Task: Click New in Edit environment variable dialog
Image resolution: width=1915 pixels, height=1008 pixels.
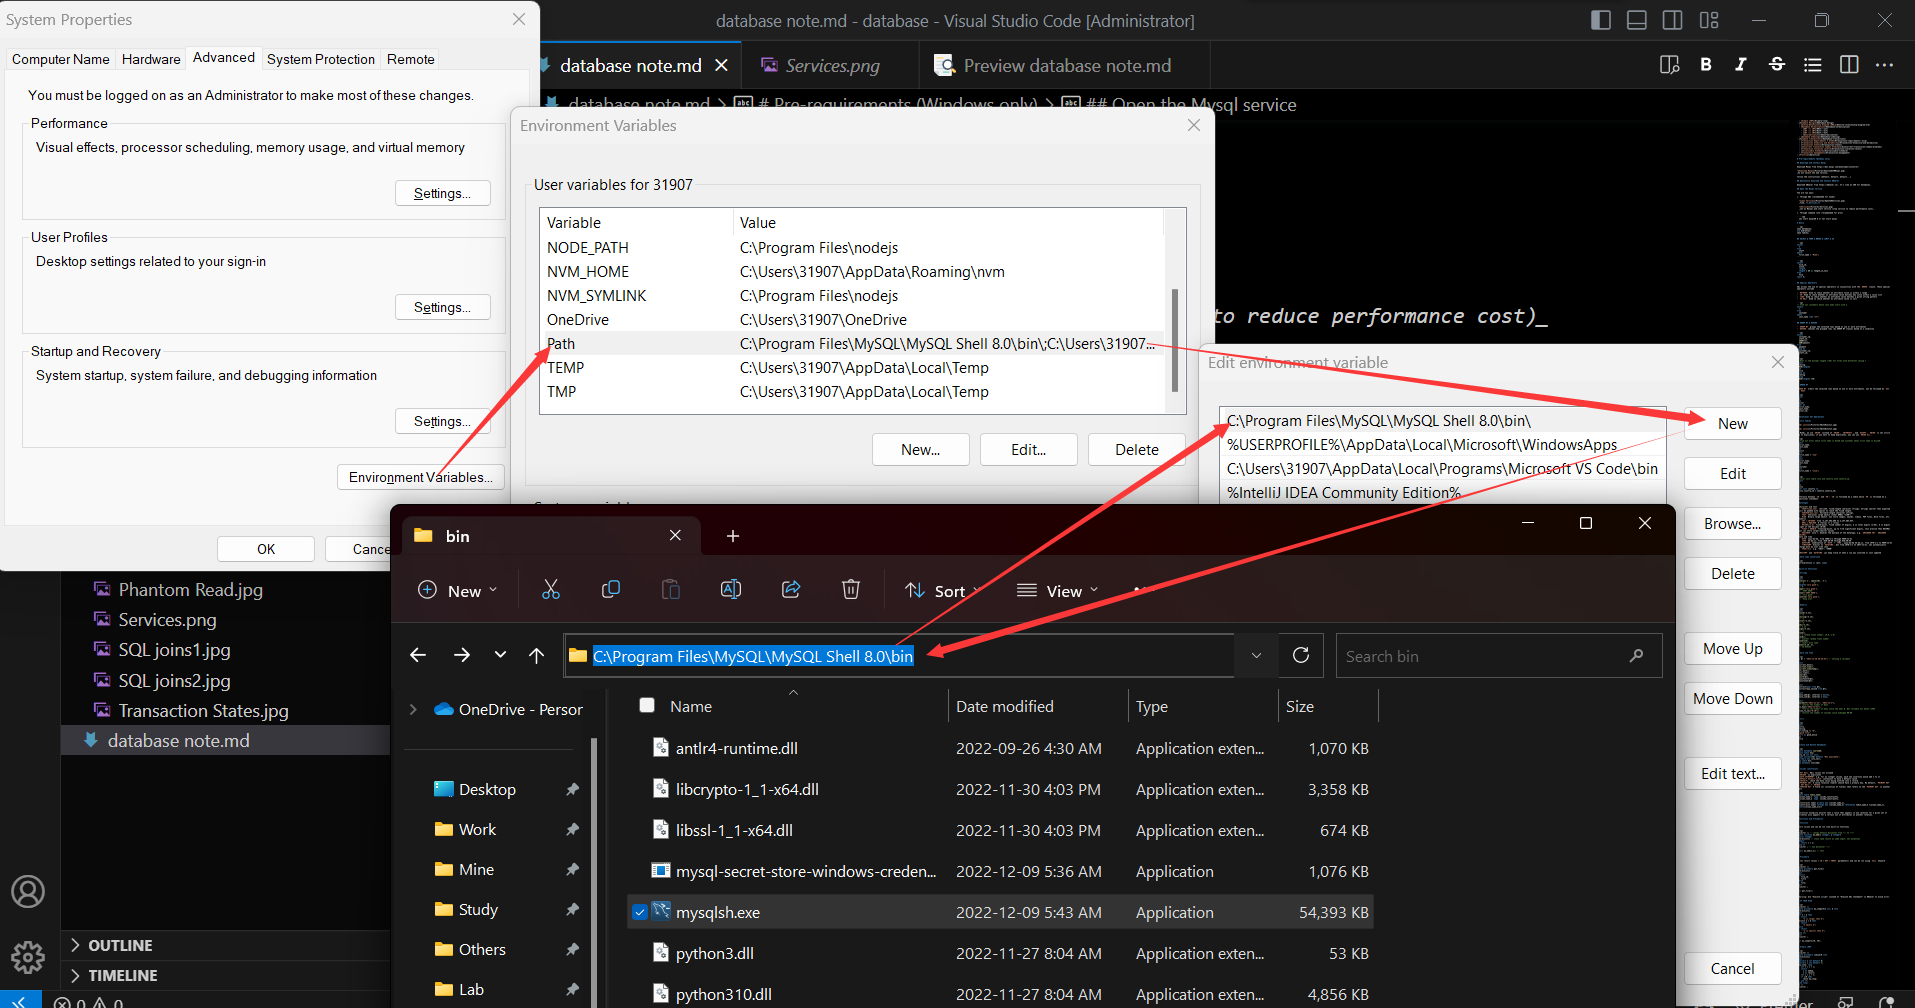Action: 1732,423
